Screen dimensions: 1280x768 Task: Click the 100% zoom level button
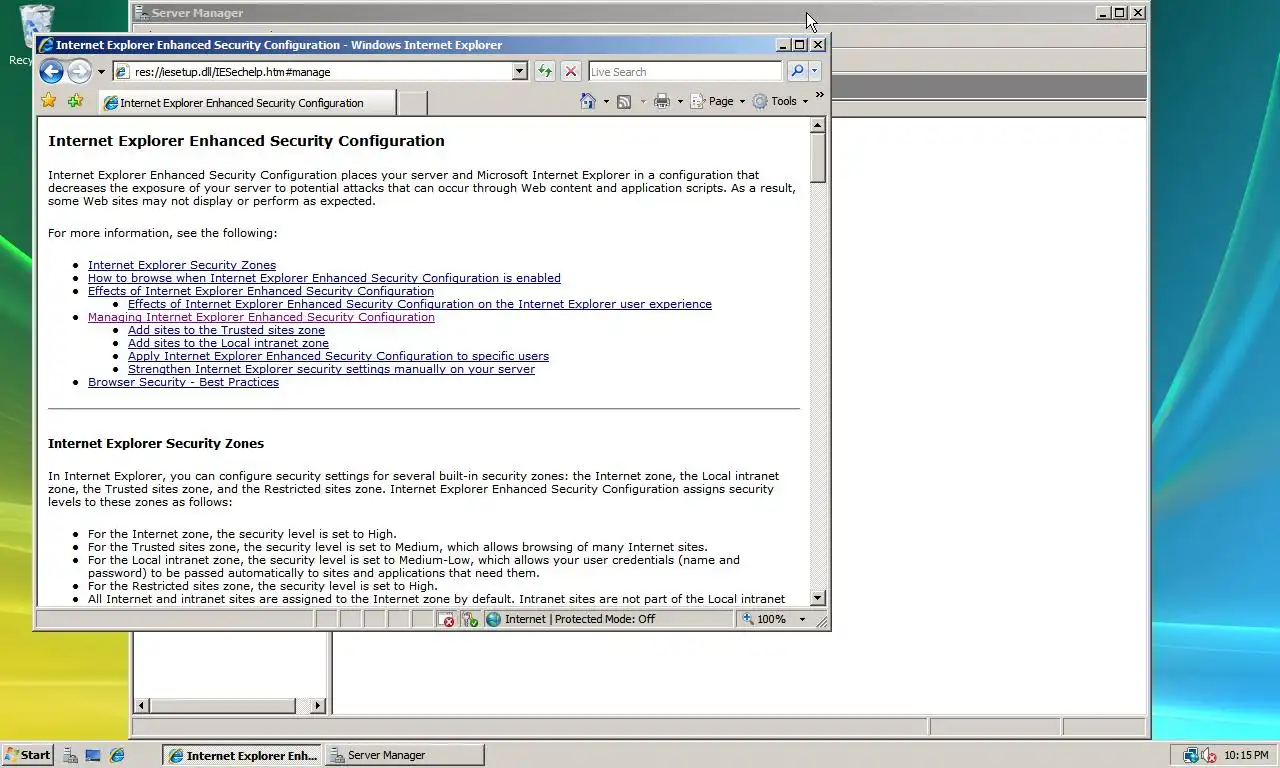pyautogui.click(x=765, y=619)
